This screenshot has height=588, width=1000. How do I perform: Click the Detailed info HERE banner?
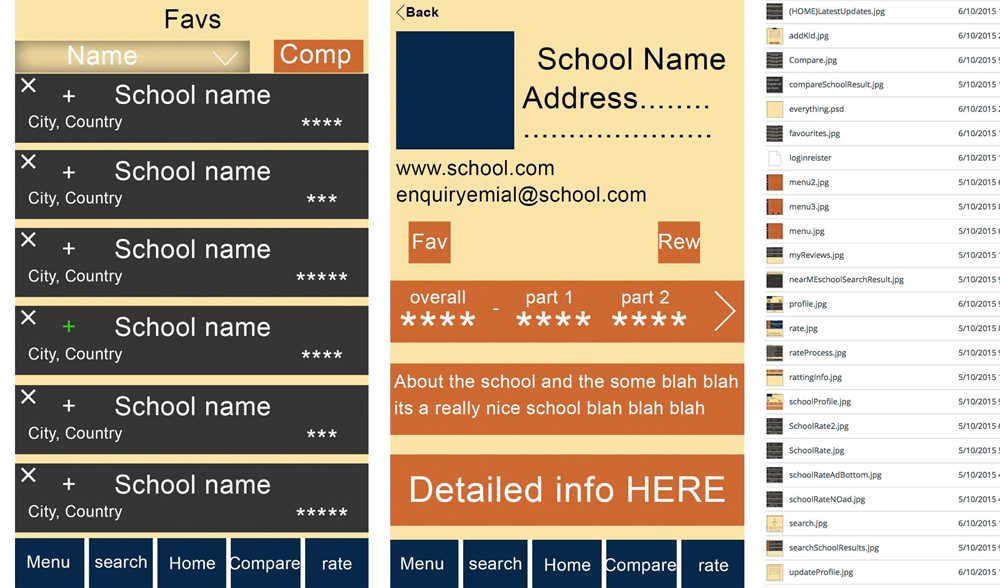click(567, 490)
